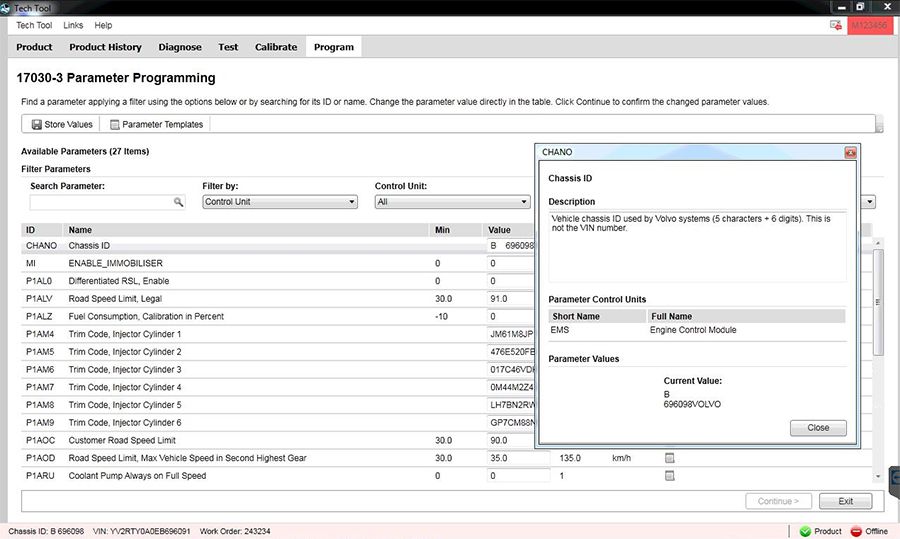Click the parameter table scrollbar down arrow
This screenshot has width=900, height=539.
click(x=879, y=477)
